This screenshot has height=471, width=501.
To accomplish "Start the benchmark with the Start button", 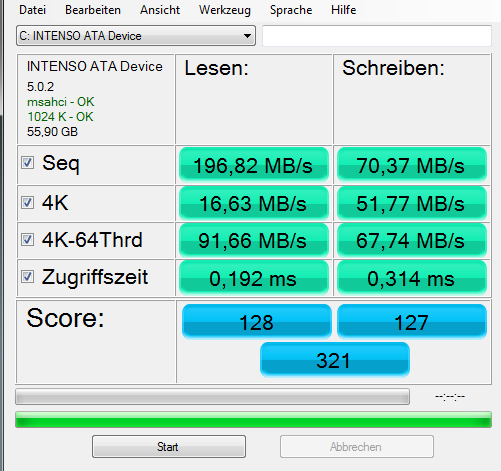I will click(169, 446).
